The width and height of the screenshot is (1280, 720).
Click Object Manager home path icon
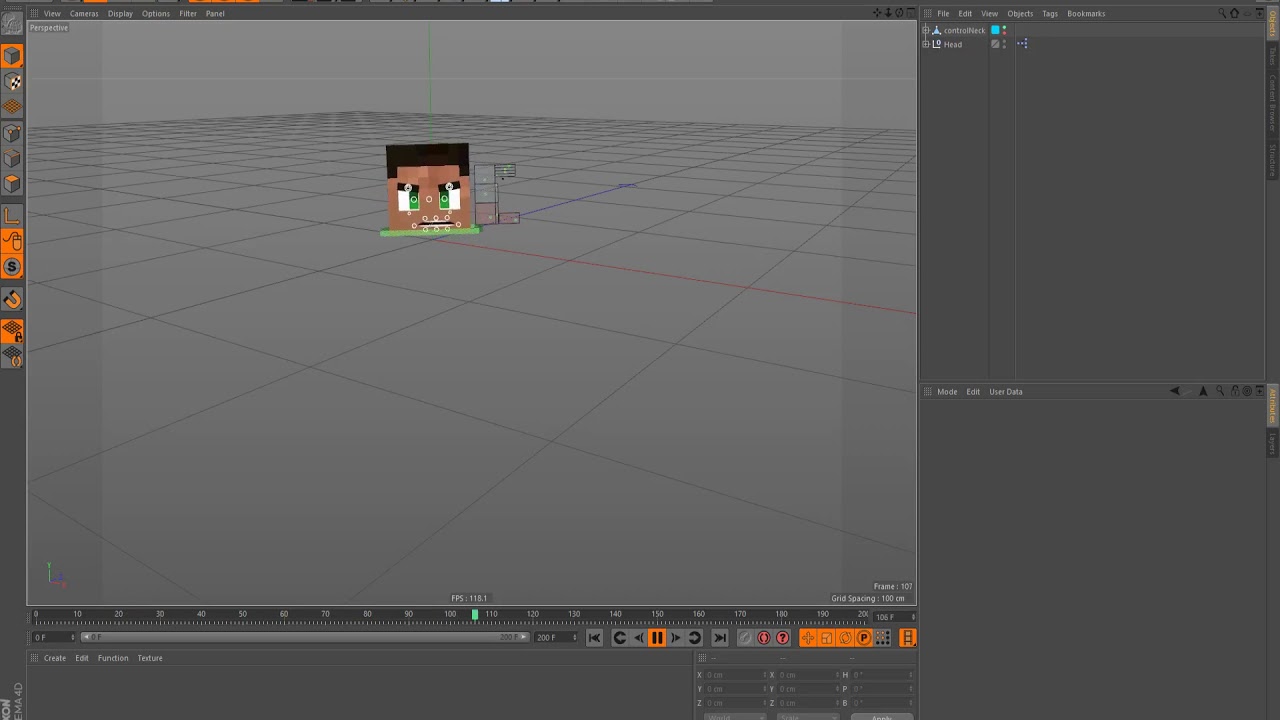coord(1234,13)
